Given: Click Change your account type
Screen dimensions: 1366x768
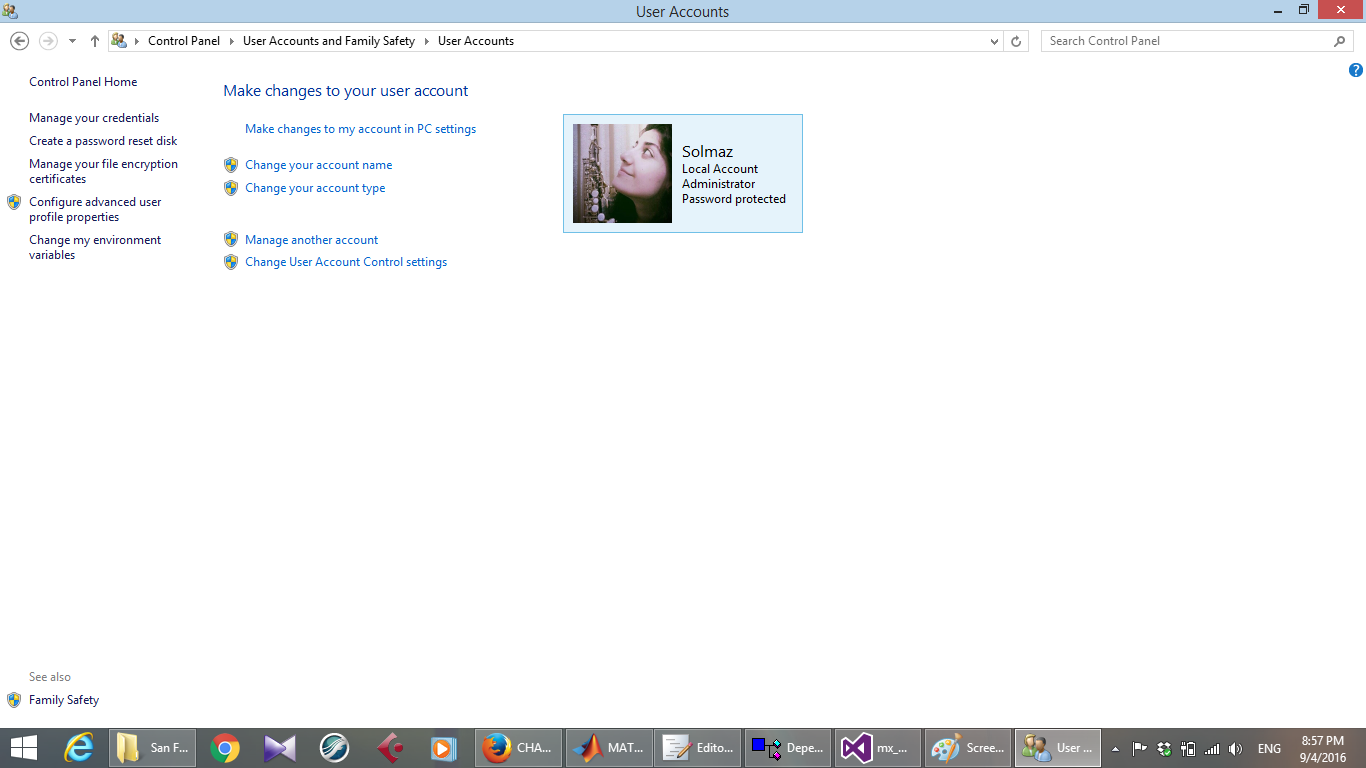Looking at the screenshot, I should [315, 188].
